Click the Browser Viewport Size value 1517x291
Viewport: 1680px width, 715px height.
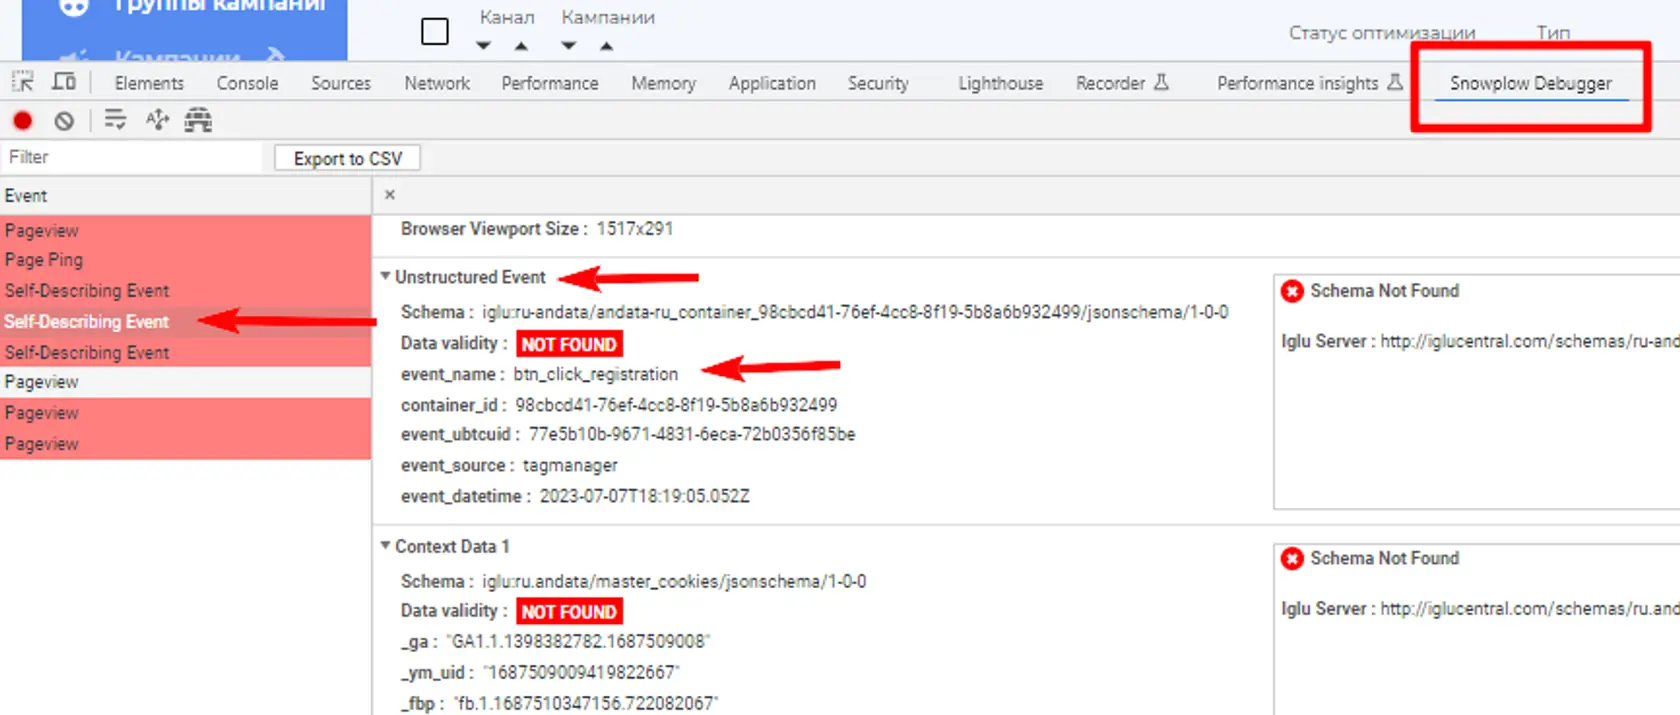pos(635,229)
